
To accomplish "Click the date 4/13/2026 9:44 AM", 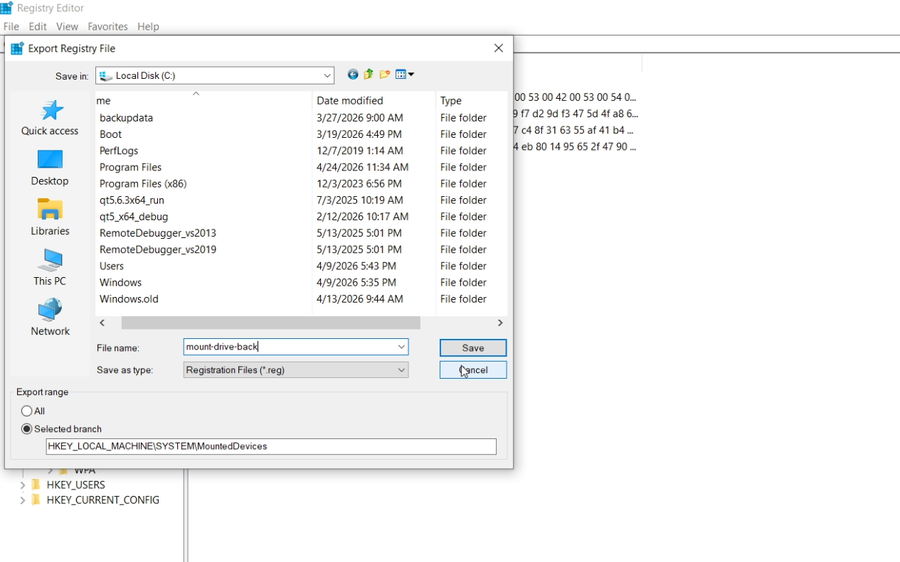I will [360, 299].
